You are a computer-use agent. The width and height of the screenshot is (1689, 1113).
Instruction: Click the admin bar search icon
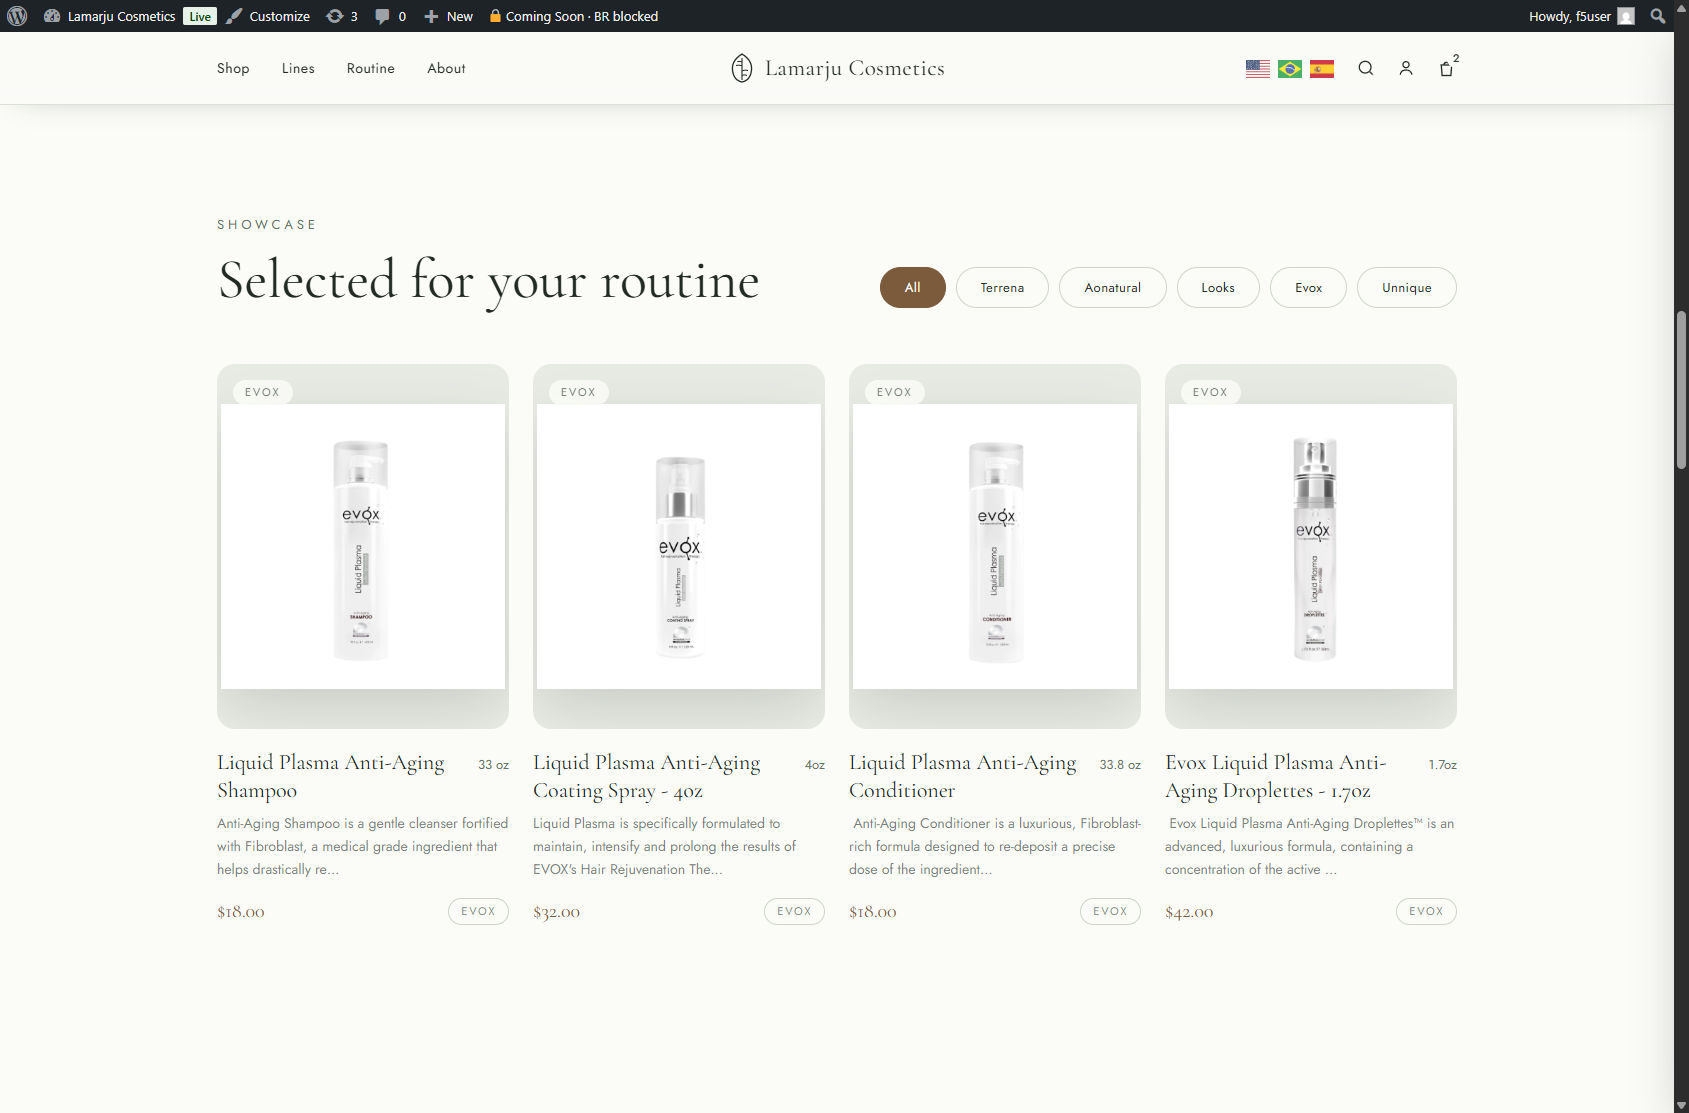(x=1658, y=16)
